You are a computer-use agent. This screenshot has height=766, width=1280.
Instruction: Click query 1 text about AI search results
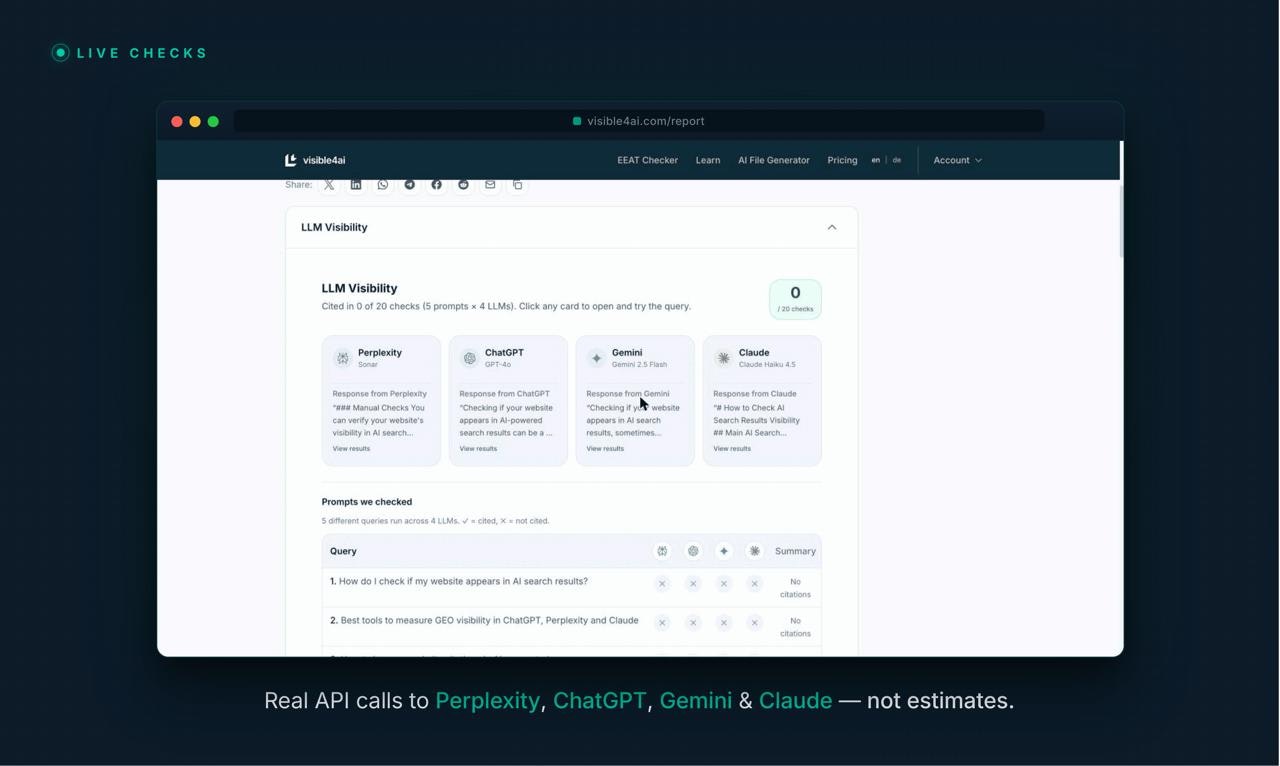(x=463, y=581)
